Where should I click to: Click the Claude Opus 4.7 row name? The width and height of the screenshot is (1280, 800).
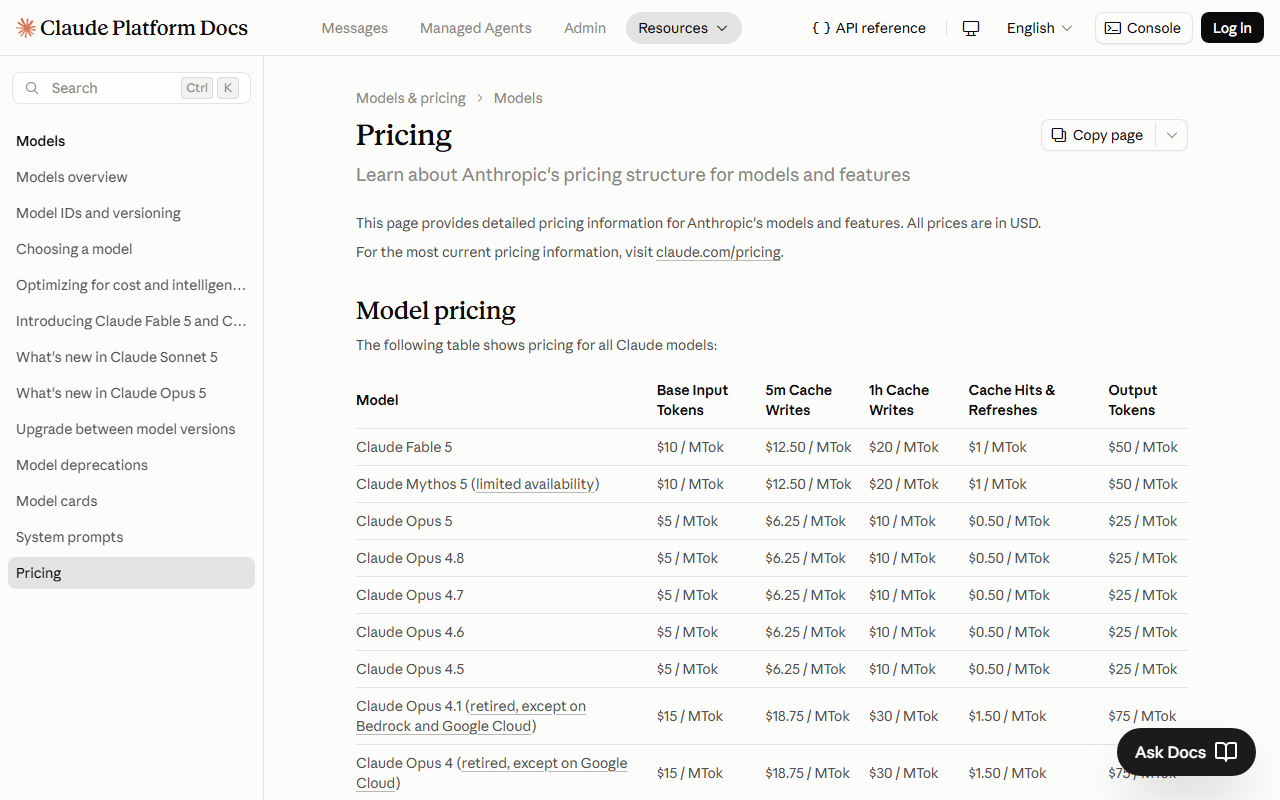[410, 595]
